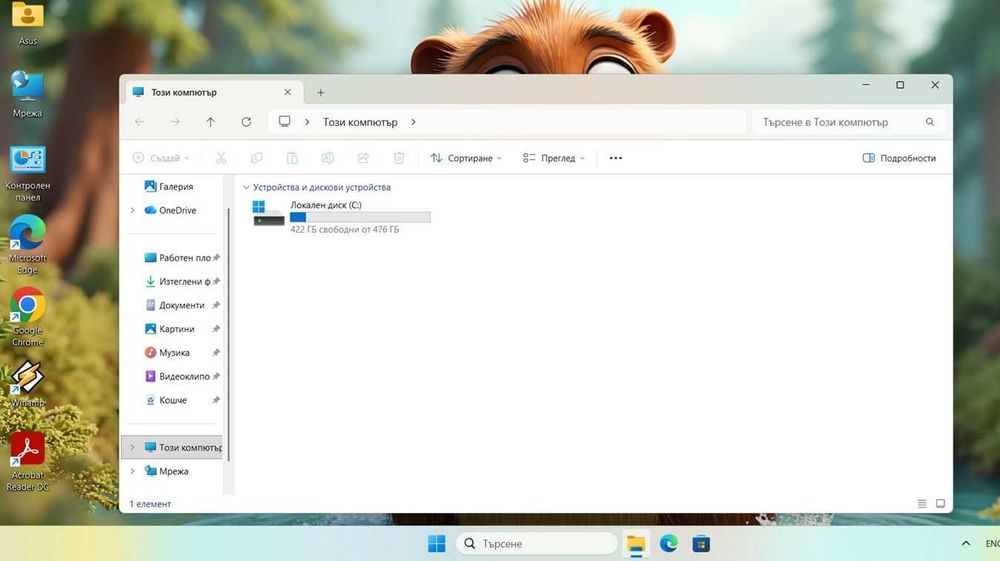Click the Copy icon in toolbar
Viewport: 1000px width, 561px height.
(256, 158)
